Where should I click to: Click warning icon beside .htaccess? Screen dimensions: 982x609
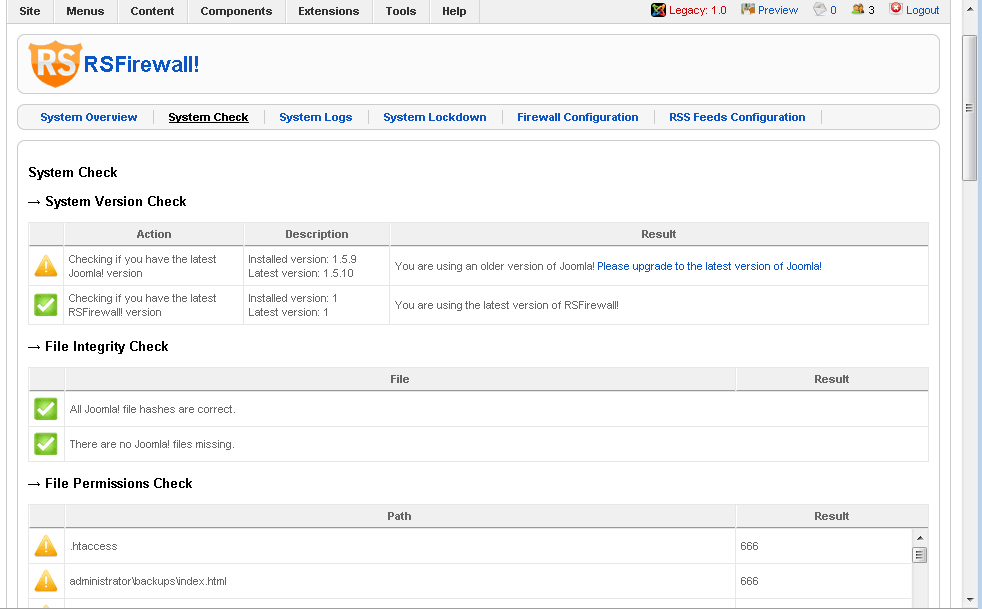tap(46, 546)
